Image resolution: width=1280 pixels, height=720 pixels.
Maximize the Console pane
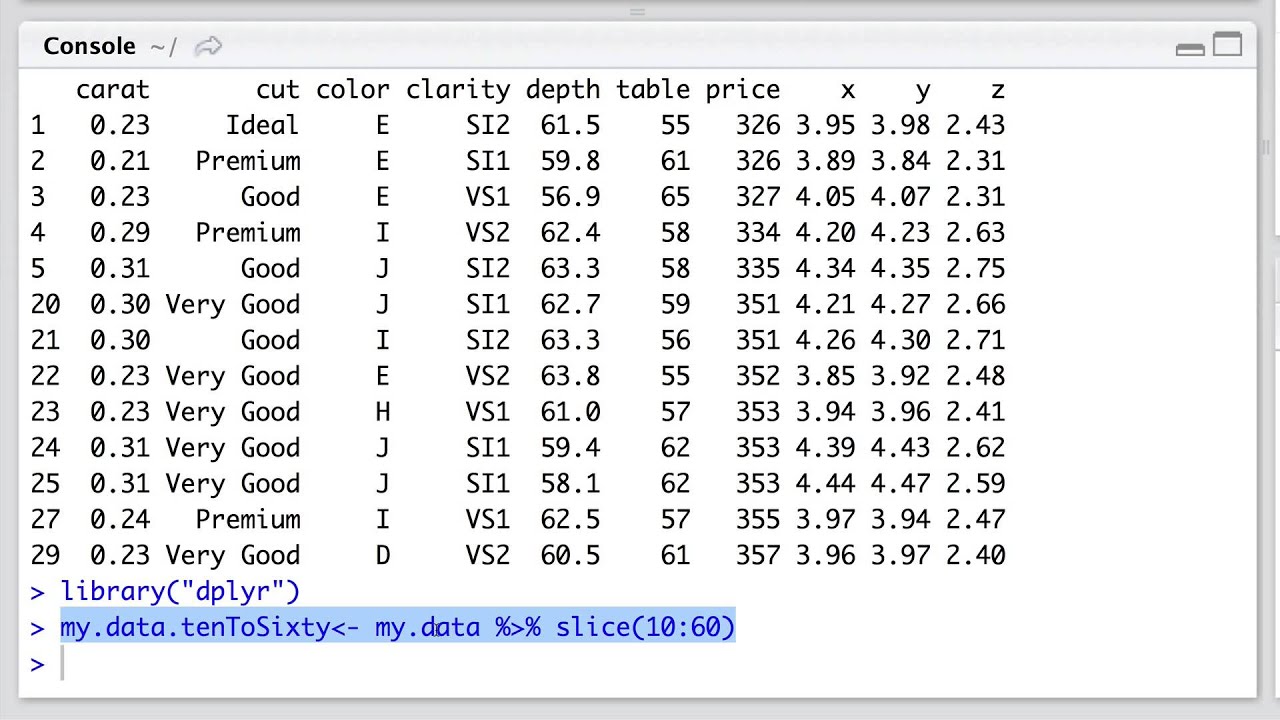coord(1227,45)
